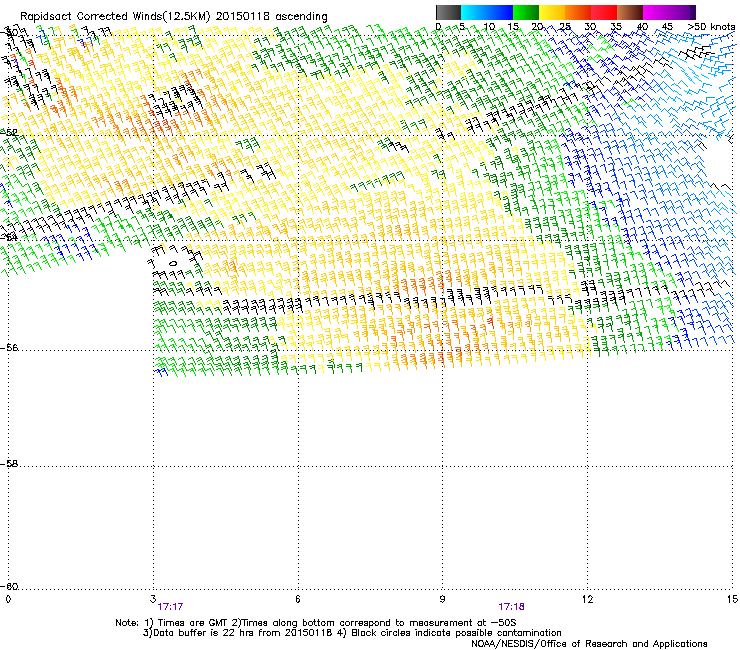Click the legend scale label '10'

489,27
